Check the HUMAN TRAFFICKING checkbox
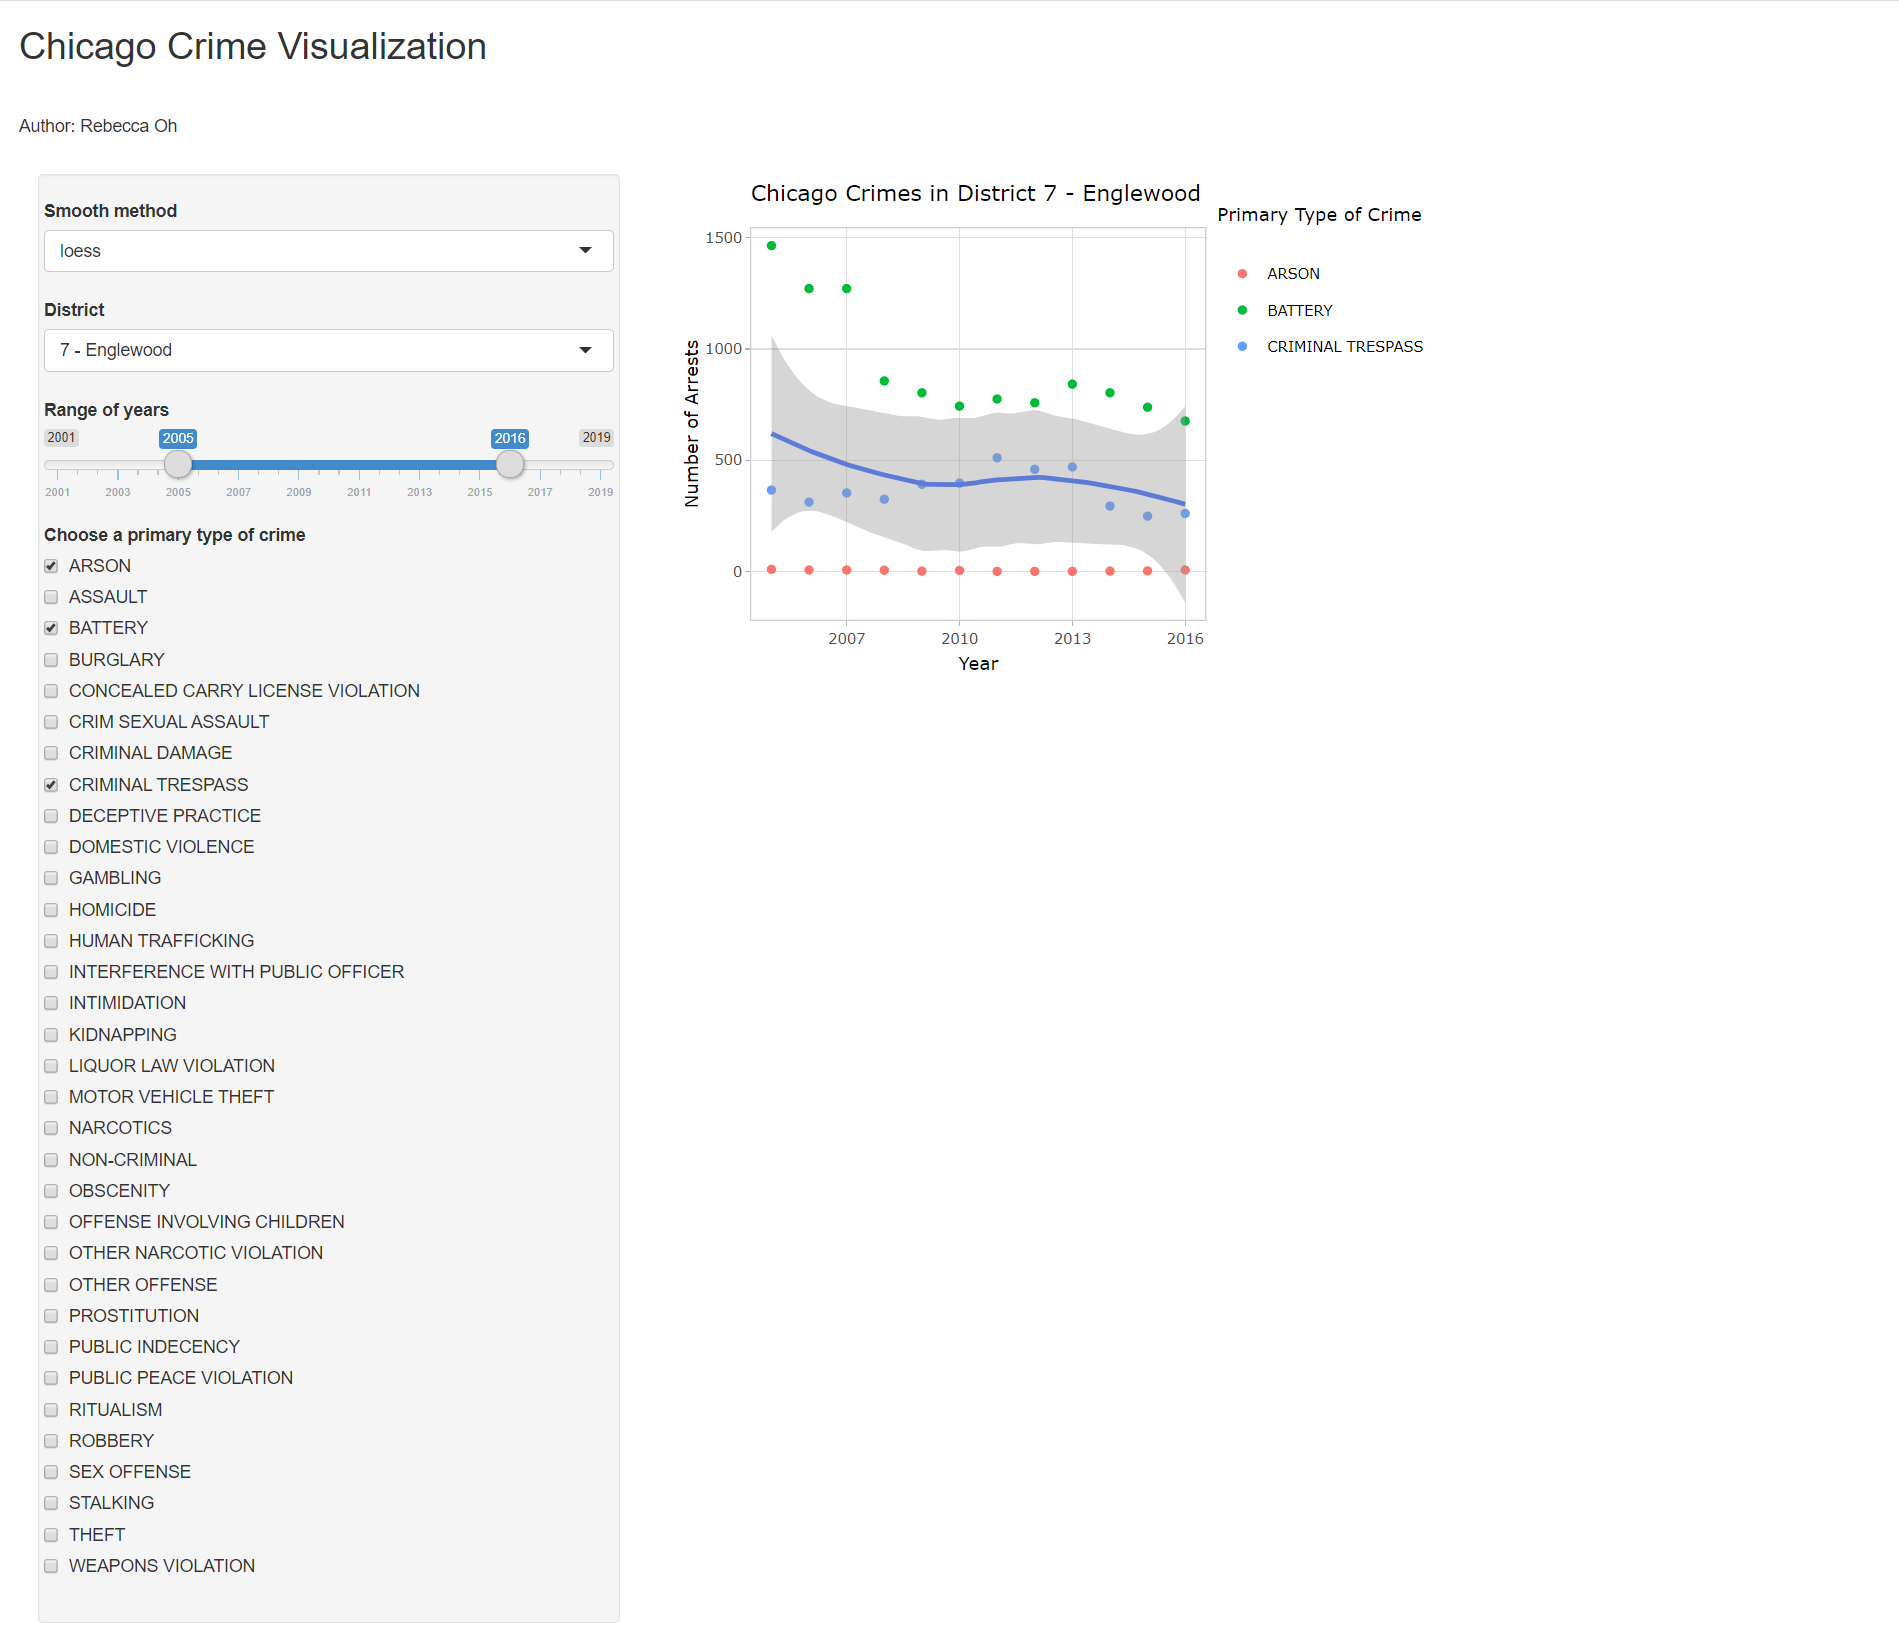 (51, 941)
